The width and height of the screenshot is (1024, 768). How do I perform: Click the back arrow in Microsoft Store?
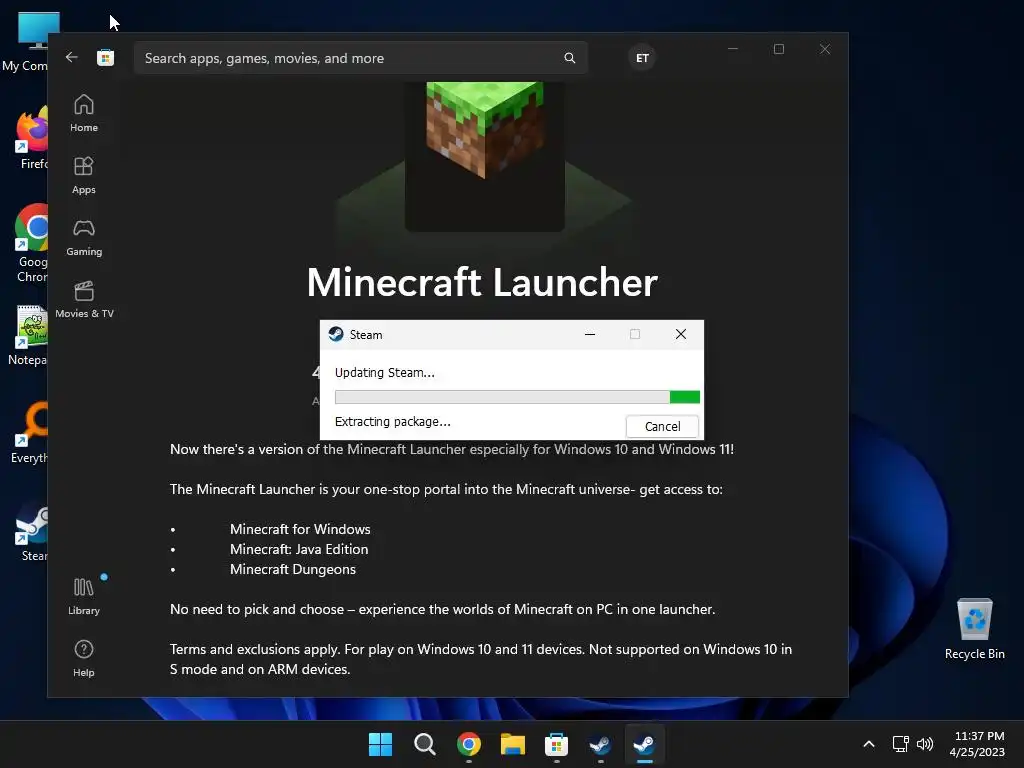tap(71, 57)
